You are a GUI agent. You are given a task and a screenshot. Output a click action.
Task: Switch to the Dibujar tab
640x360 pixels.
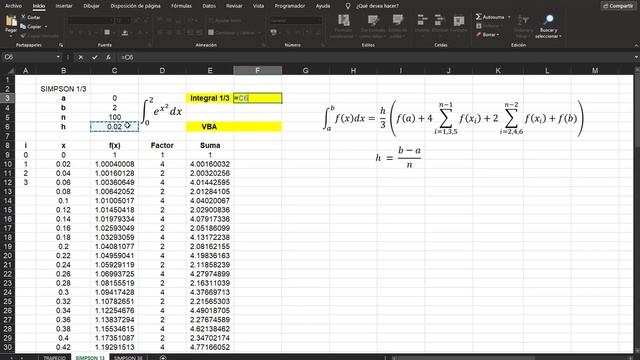[91, 6]
